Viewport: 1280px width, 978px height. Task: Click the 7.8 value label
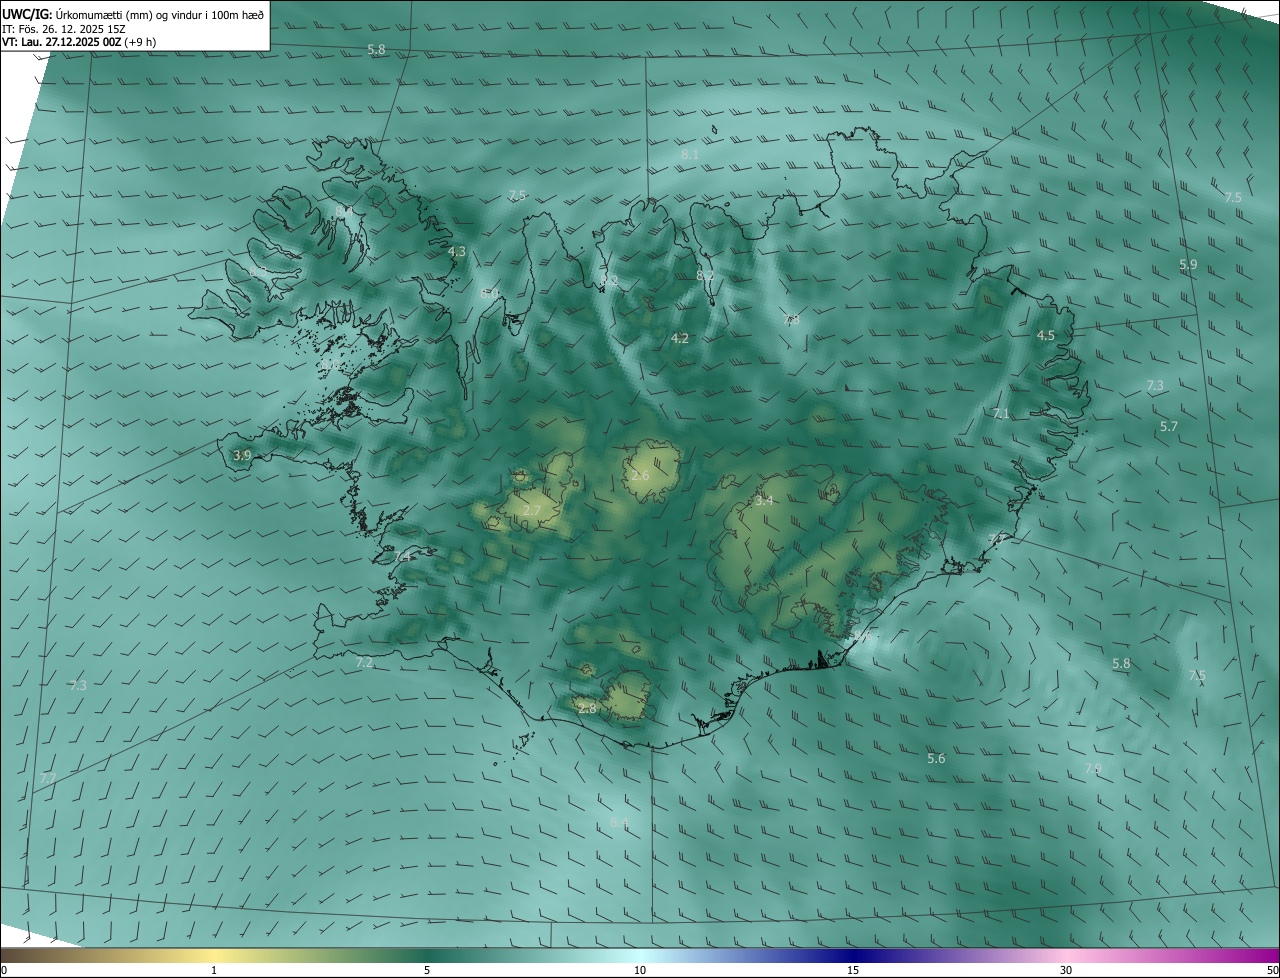(791, 320)
